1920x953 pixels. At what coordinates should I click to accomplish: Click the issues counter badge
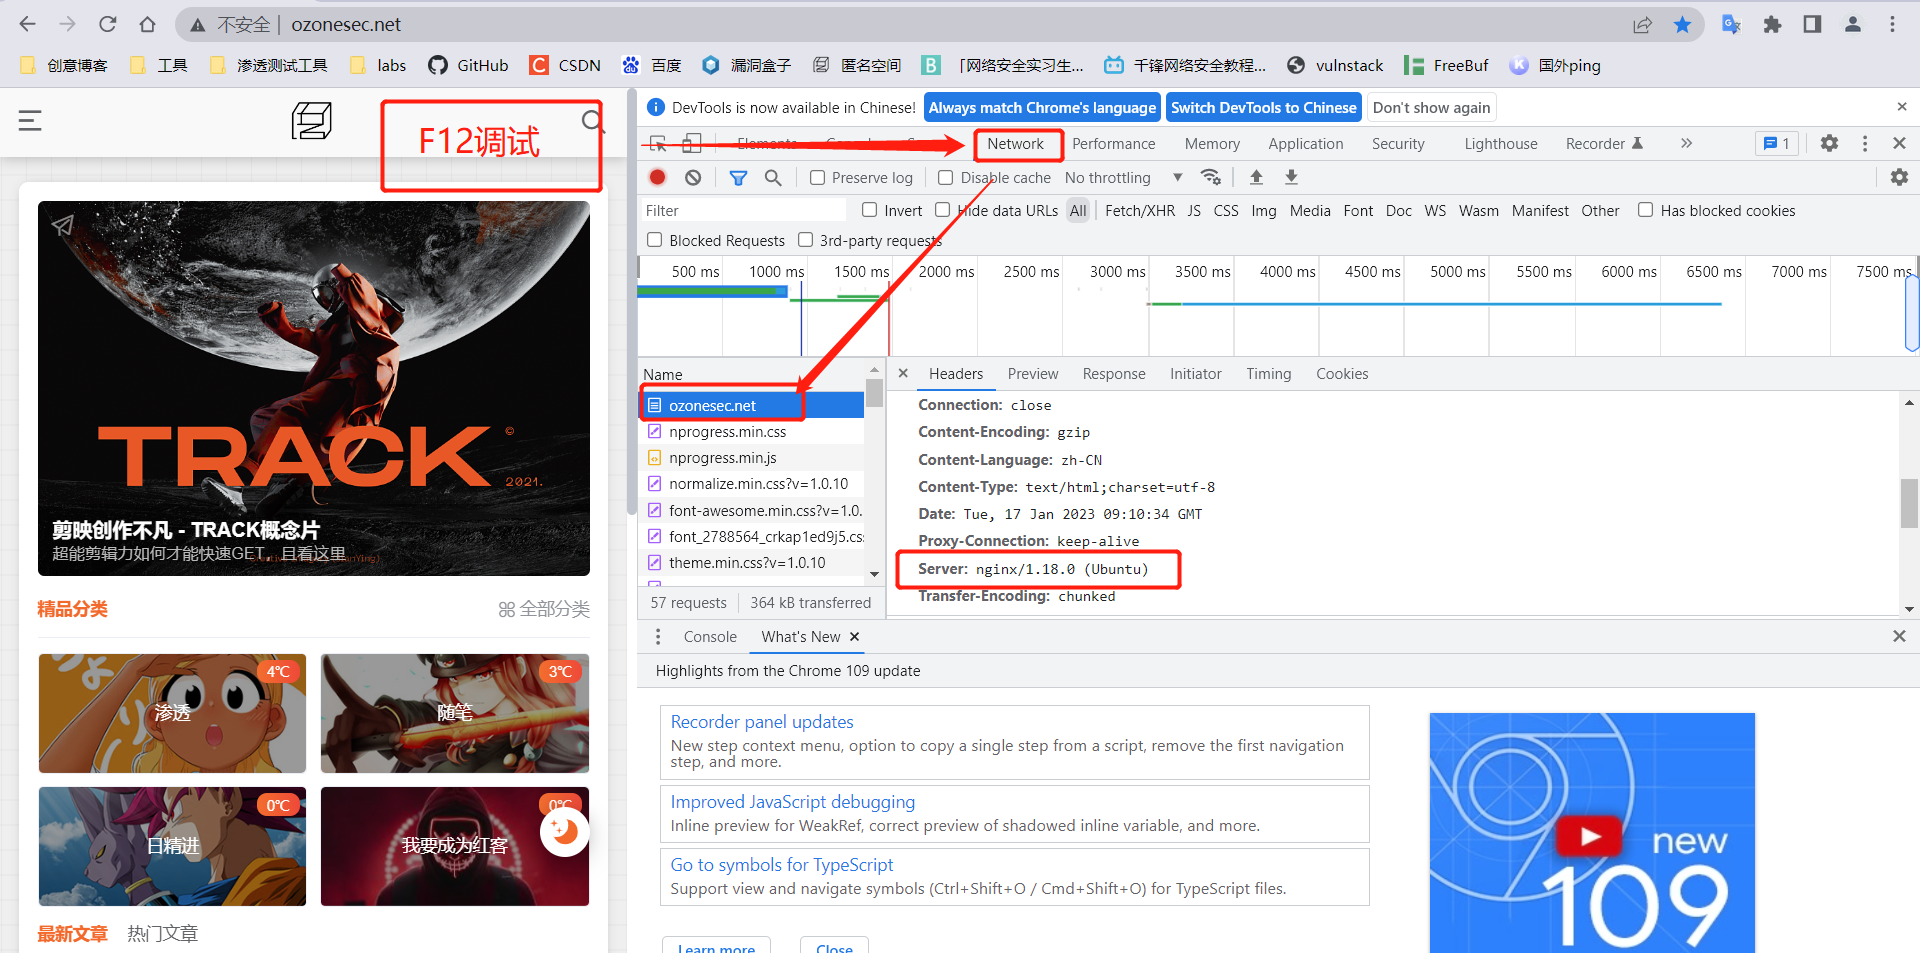(x=1776, y=143)
